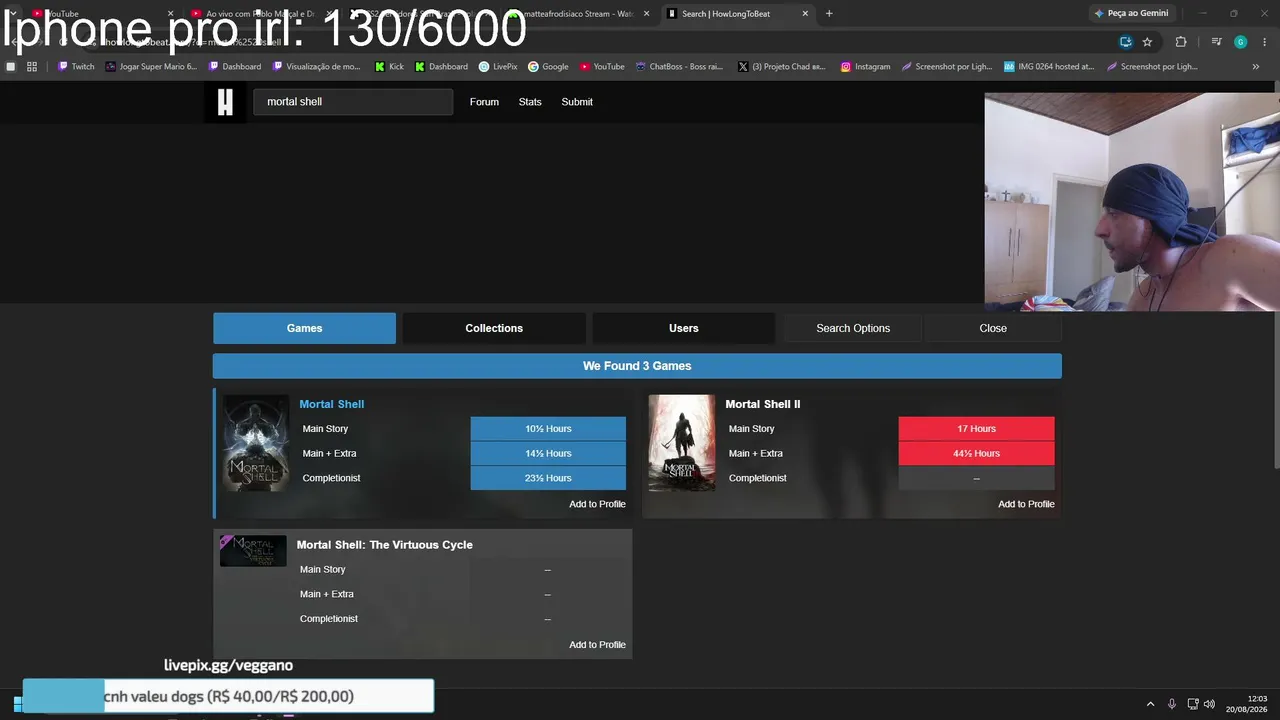This screenshot has width=1280, height=720.
Task: Open the Google bookmark
Action: pos(548,67)
